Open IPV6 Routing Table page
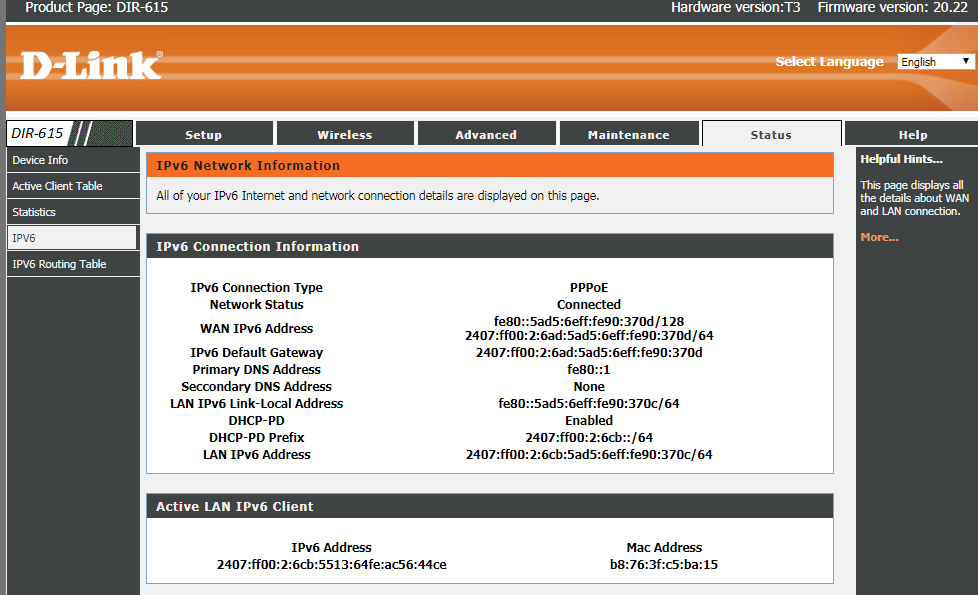The image size is (978, 595). tap(73, 264)
